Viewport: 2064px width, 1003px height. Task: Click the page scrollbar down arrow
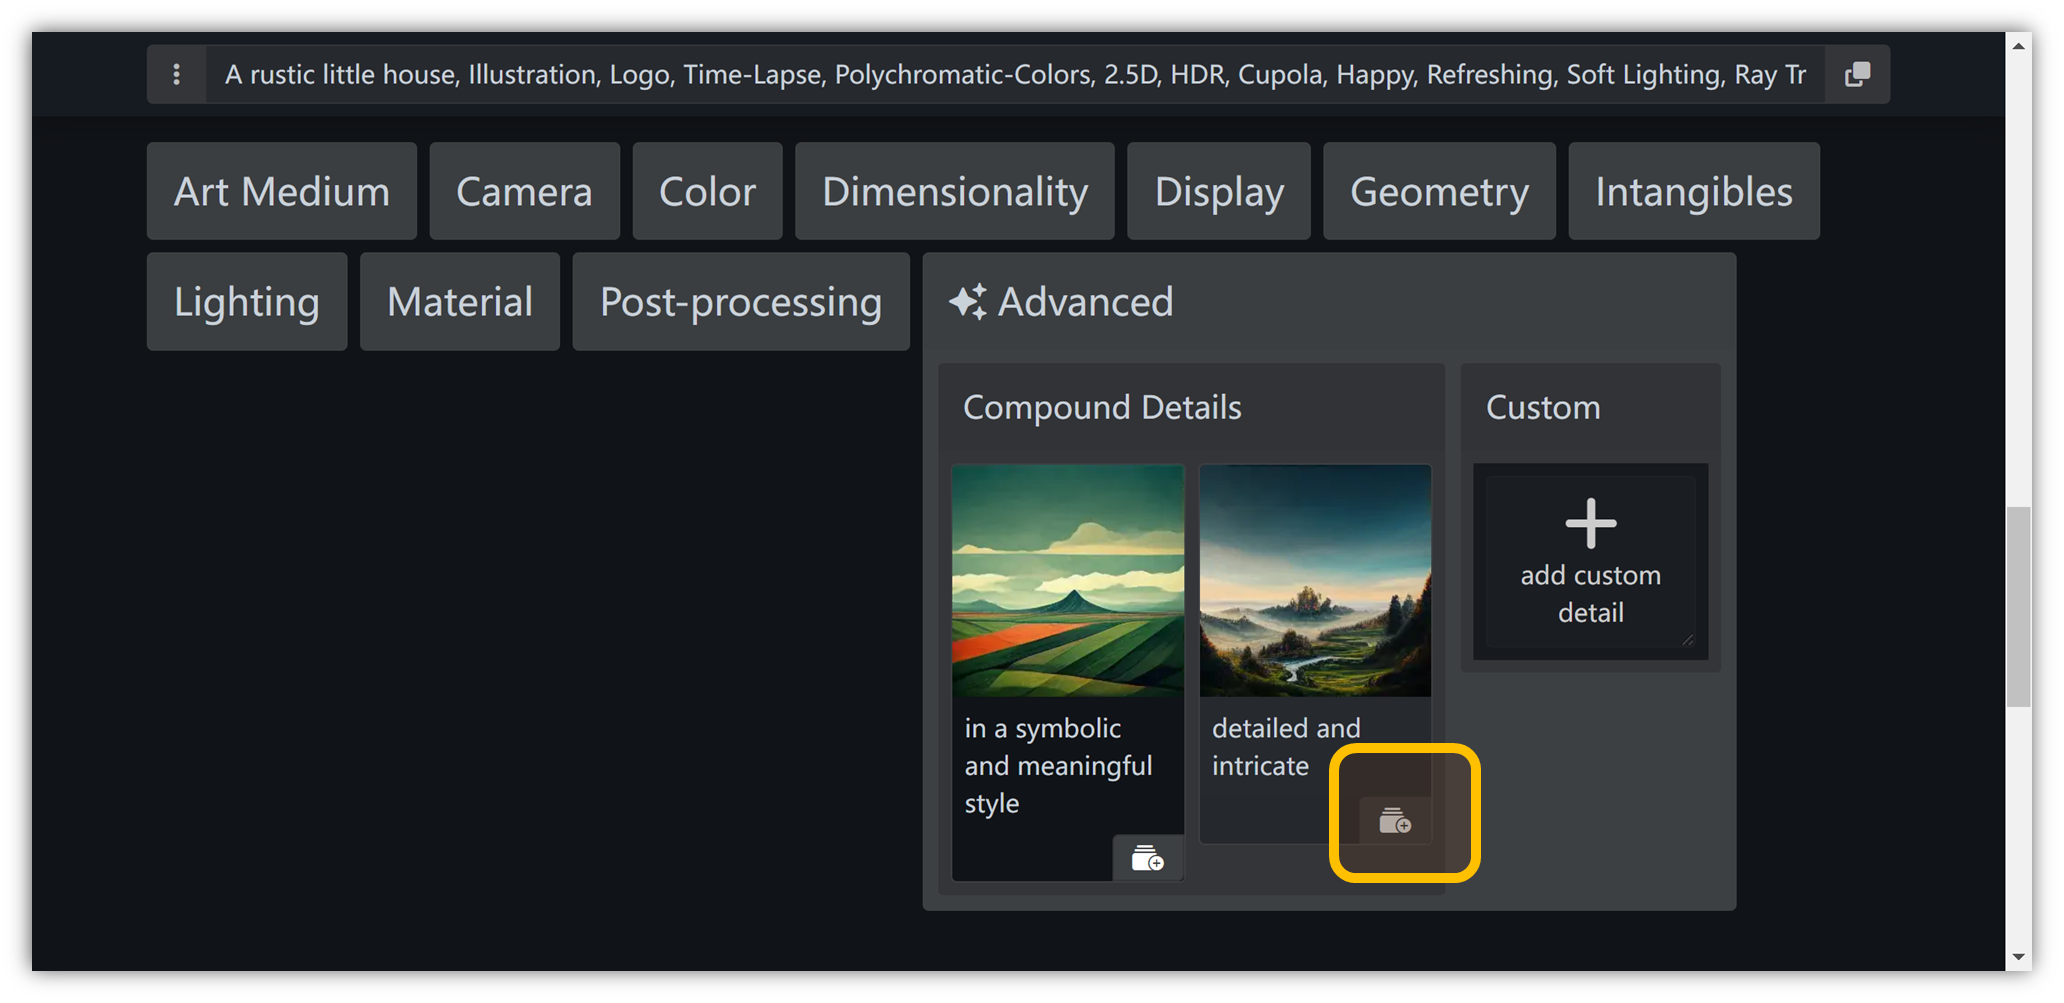tap(2018, 957)
